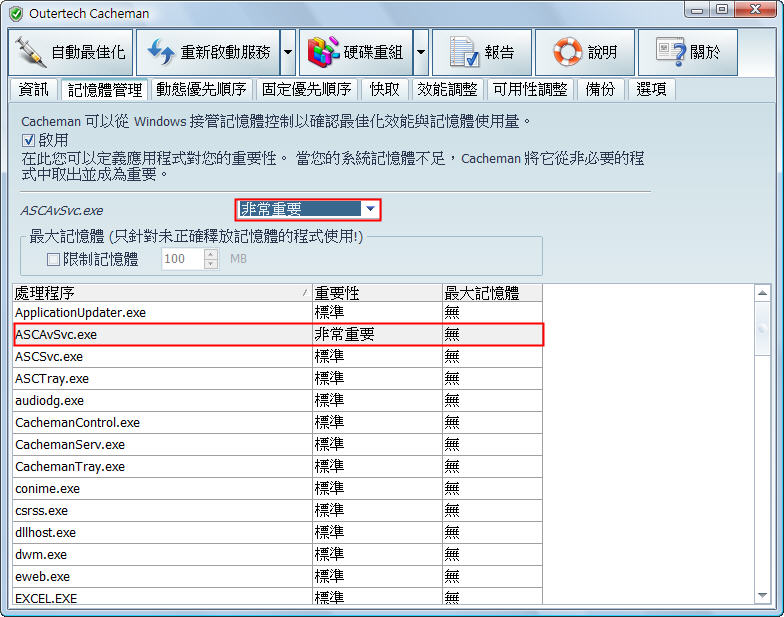Click the memory limit MB number field

tap(182, 259)
